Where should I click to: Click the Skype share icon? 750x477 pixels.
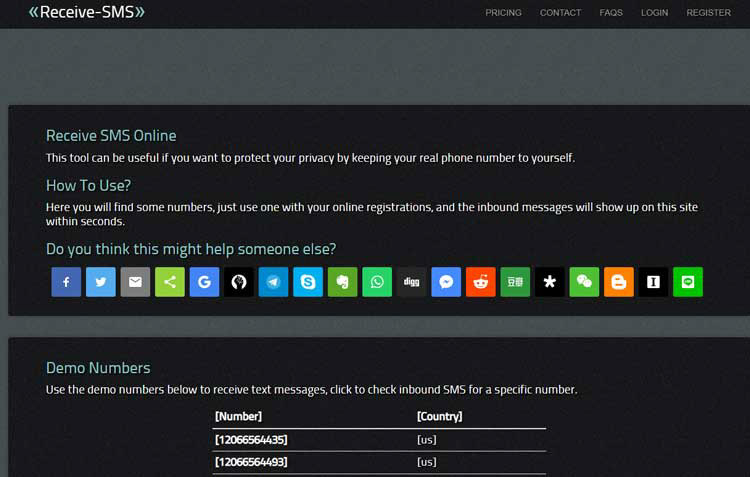[308, 282]
